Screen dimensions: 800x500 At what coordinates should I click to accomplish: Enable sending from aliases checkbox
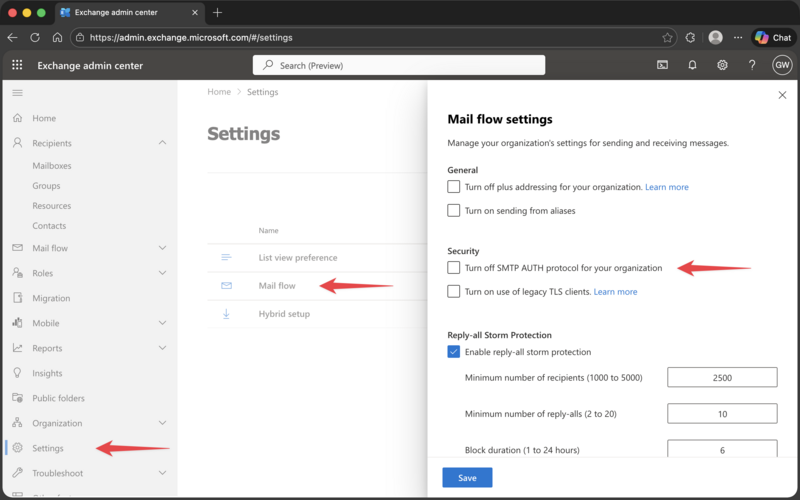pos(454,211)
